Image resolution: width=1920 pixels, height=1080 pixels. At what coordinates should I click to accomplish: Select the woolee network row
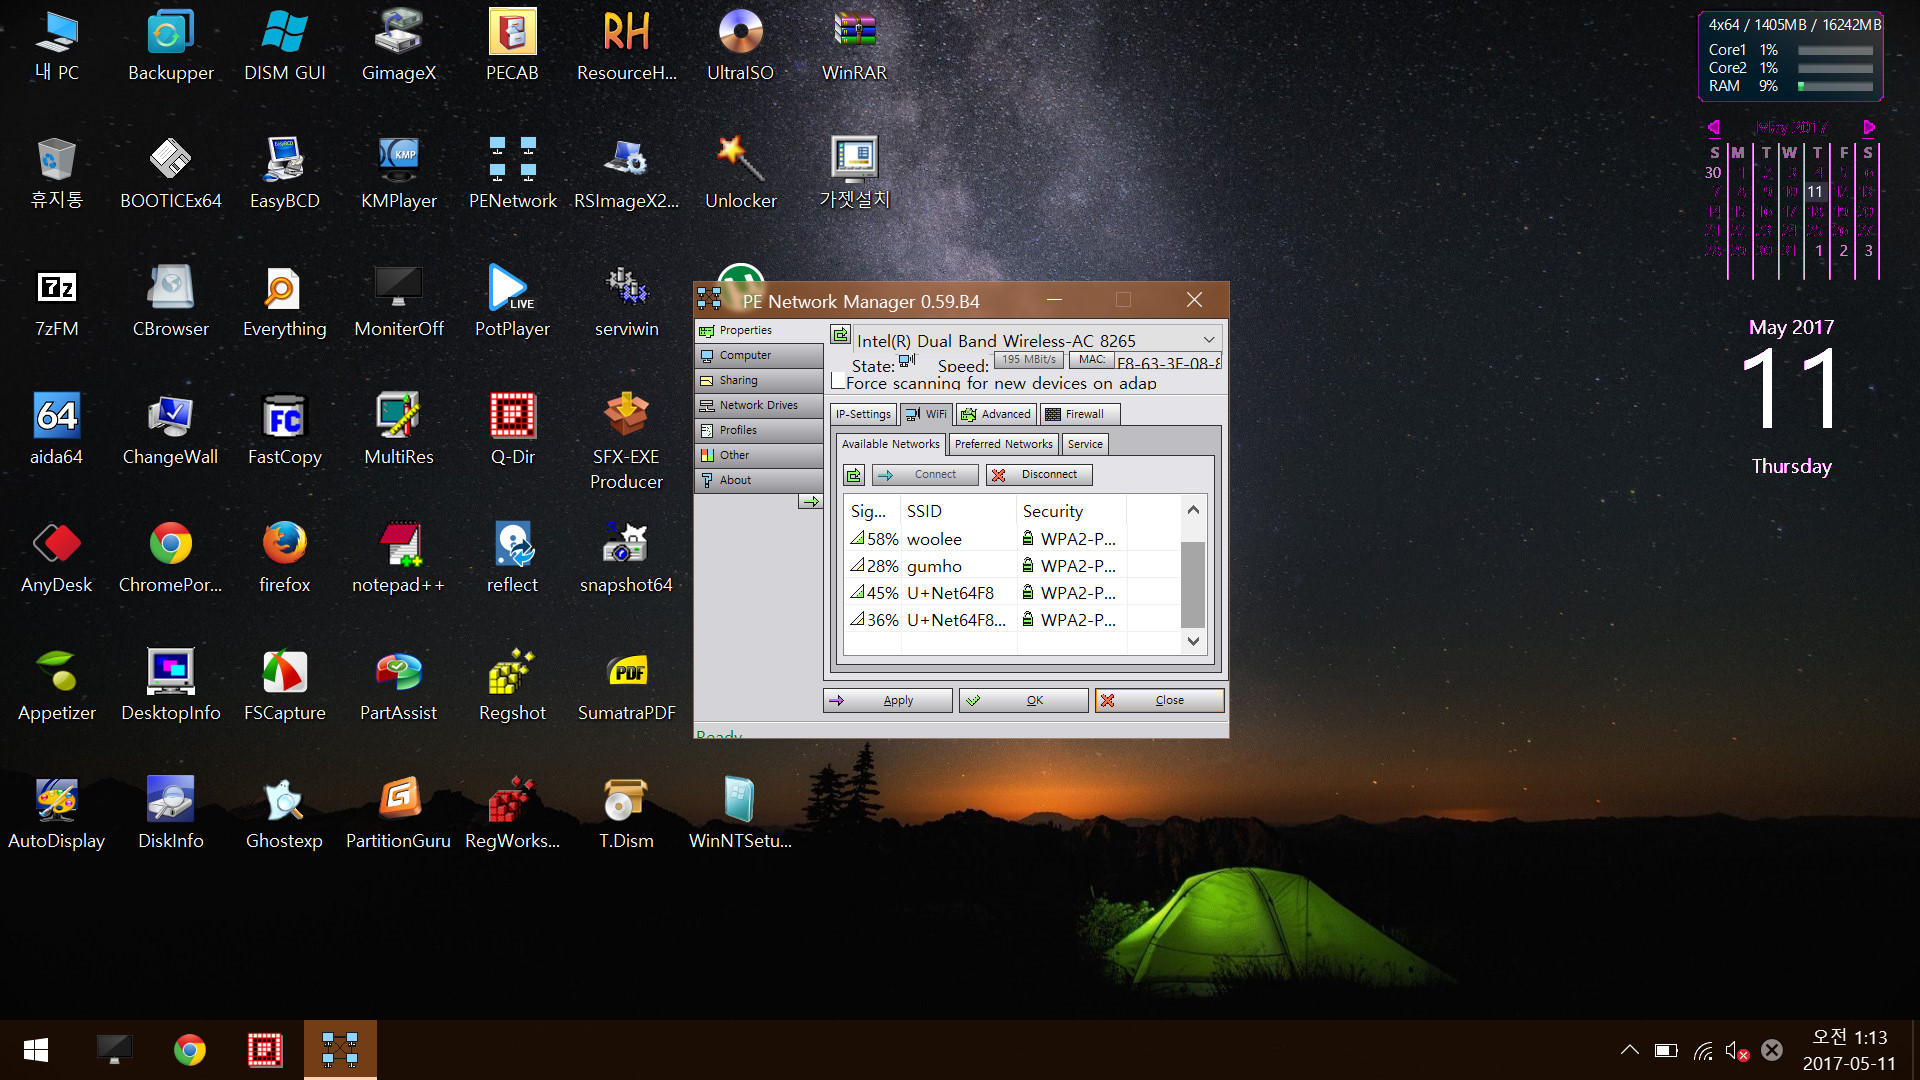pyautogui.click(x=1012, y=539)
